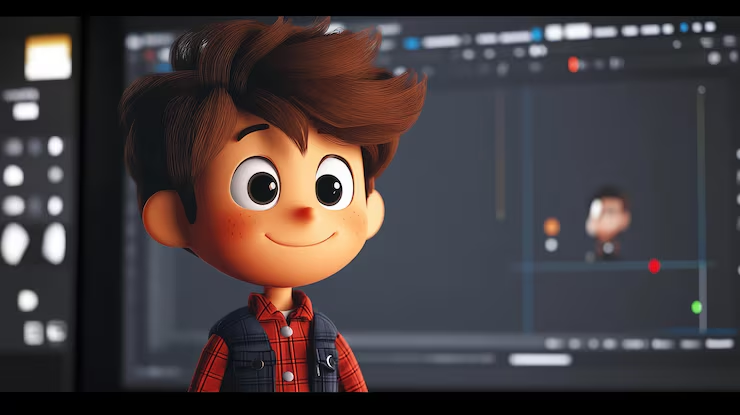Click the blue highlighted icon at top right

(x=684, y=27)
